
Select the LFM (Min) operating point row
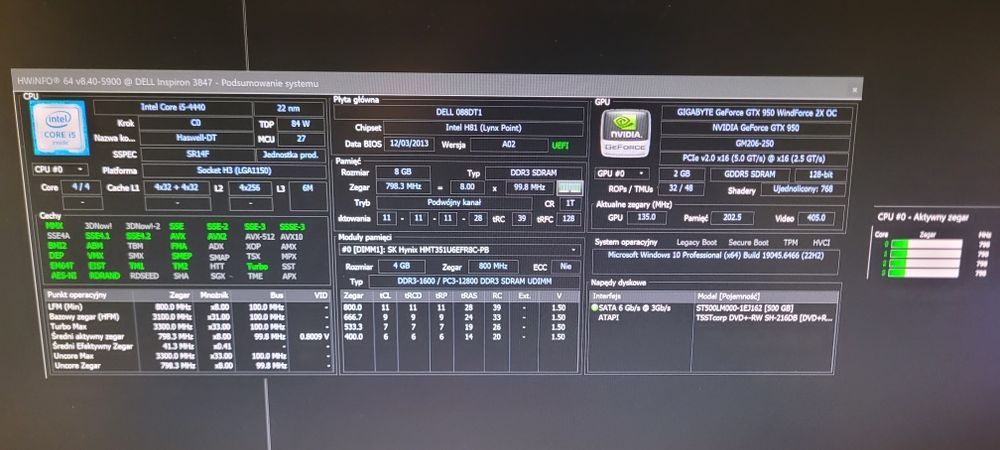click(189, 307)
